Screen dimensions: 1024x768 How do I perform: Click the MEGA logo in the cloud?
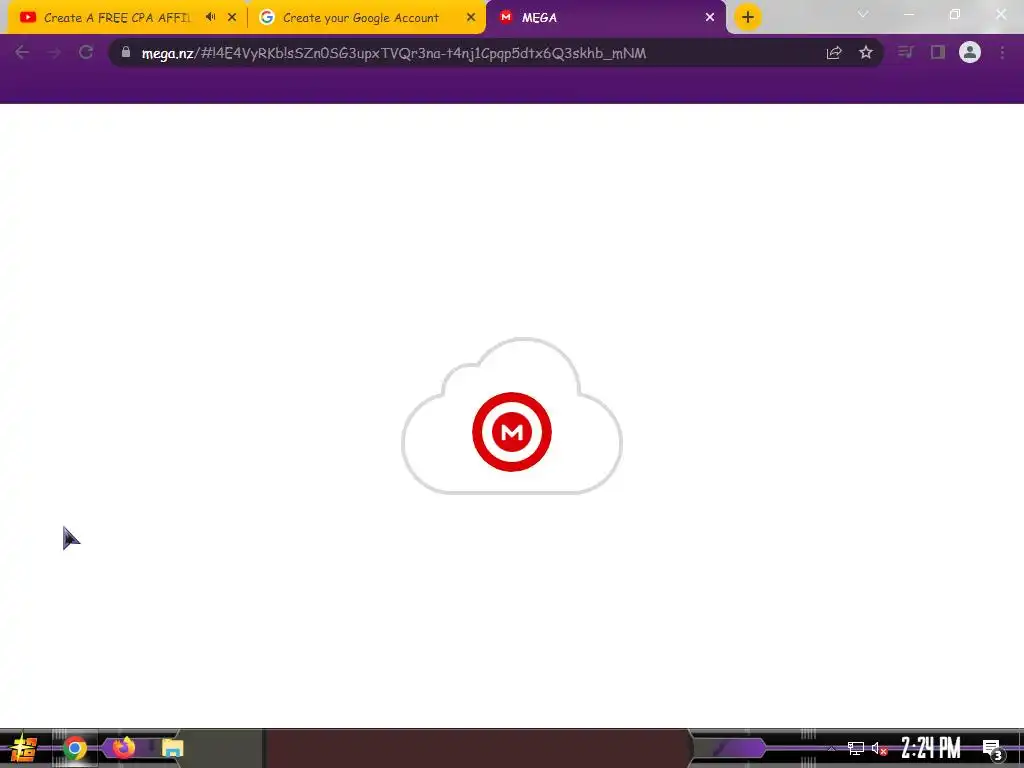point(512,432)
